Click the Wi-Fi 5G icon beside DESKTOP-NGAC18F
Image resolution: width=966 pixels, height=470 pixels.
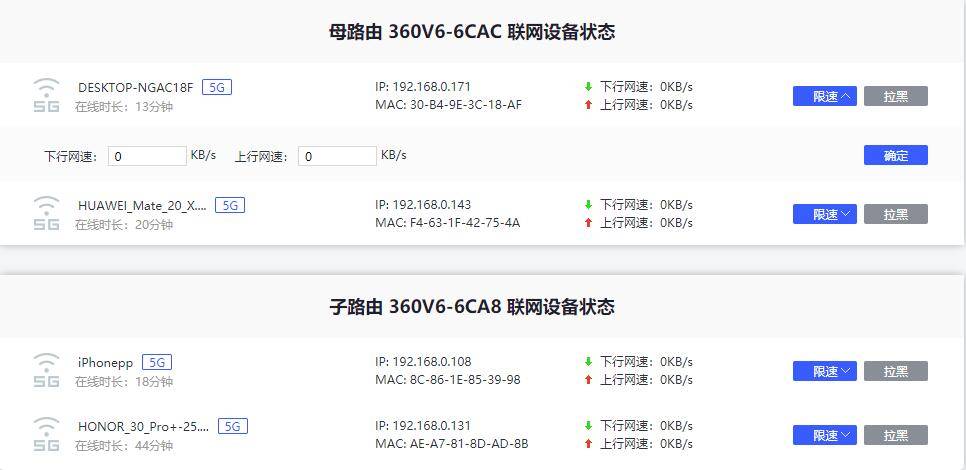[x=46, y=95]
